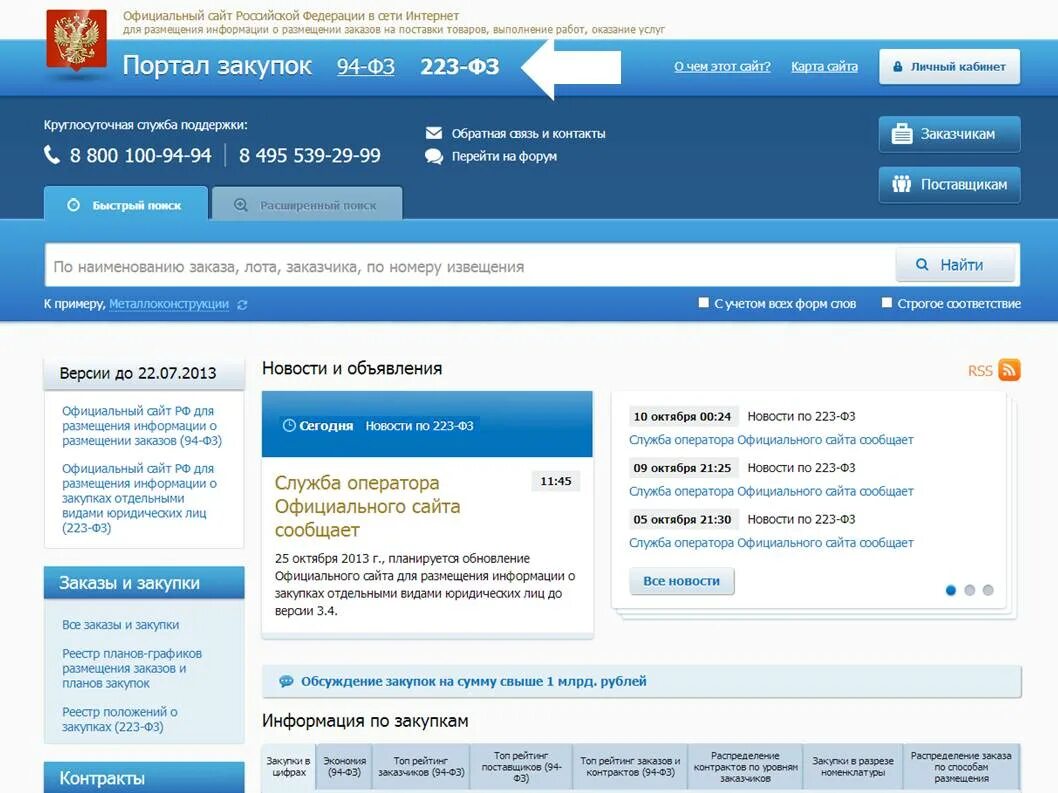
Task: Click the envelope icon for Обратная связь
Action: pos(433,131)
